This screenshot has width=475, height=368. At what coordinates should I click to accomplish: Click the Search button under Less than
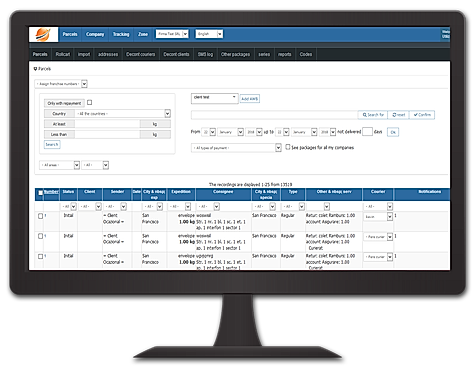pyautogui.click(x=52, y=145)
